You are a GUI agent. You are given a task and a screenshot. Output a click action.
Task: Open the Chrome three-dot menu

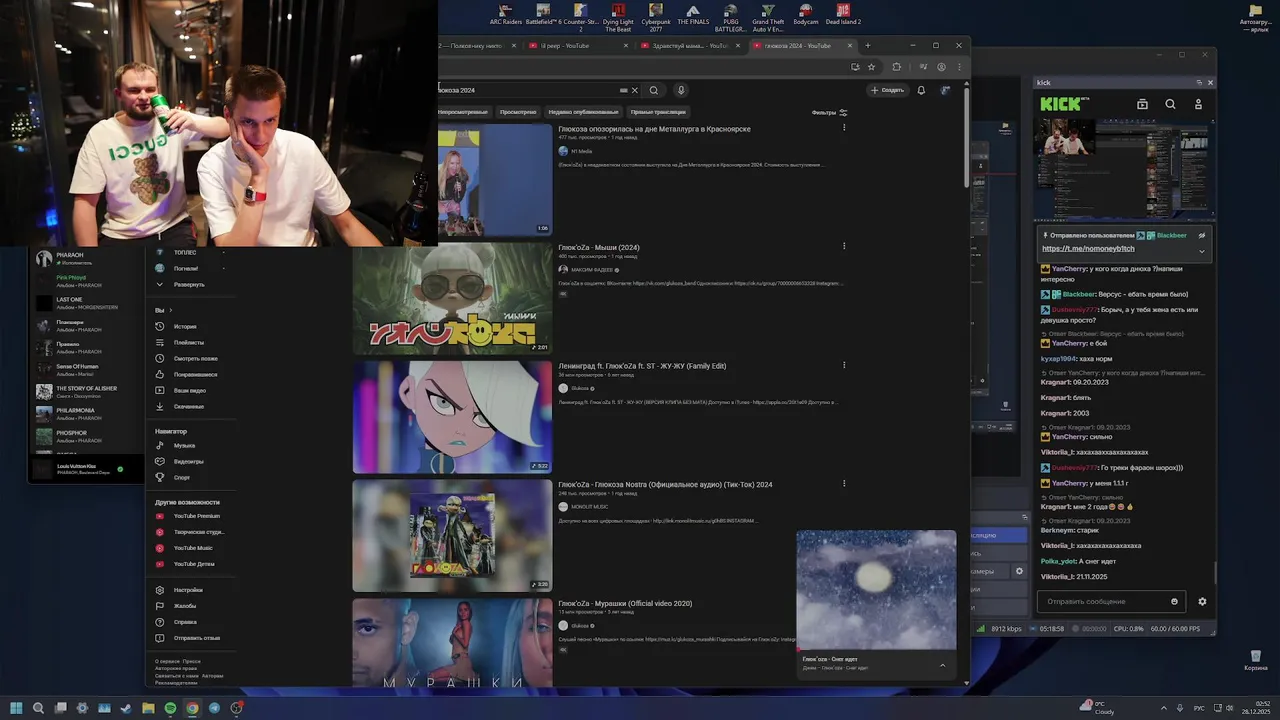click(958, 67)
